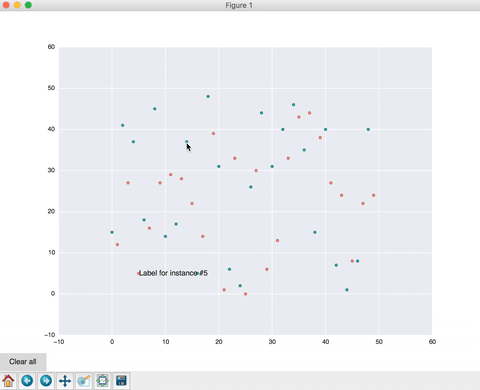The image size is (480, 390).
Task: Go forward to next view
Action: point(46,380)
